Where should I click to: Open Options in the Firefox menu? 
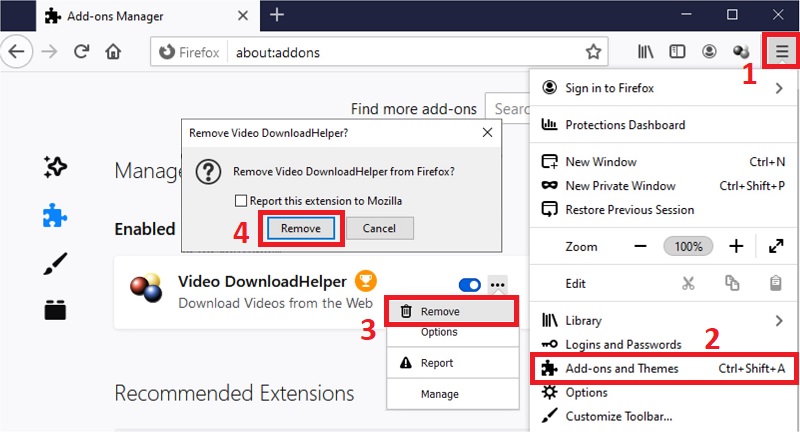(664, 392)
